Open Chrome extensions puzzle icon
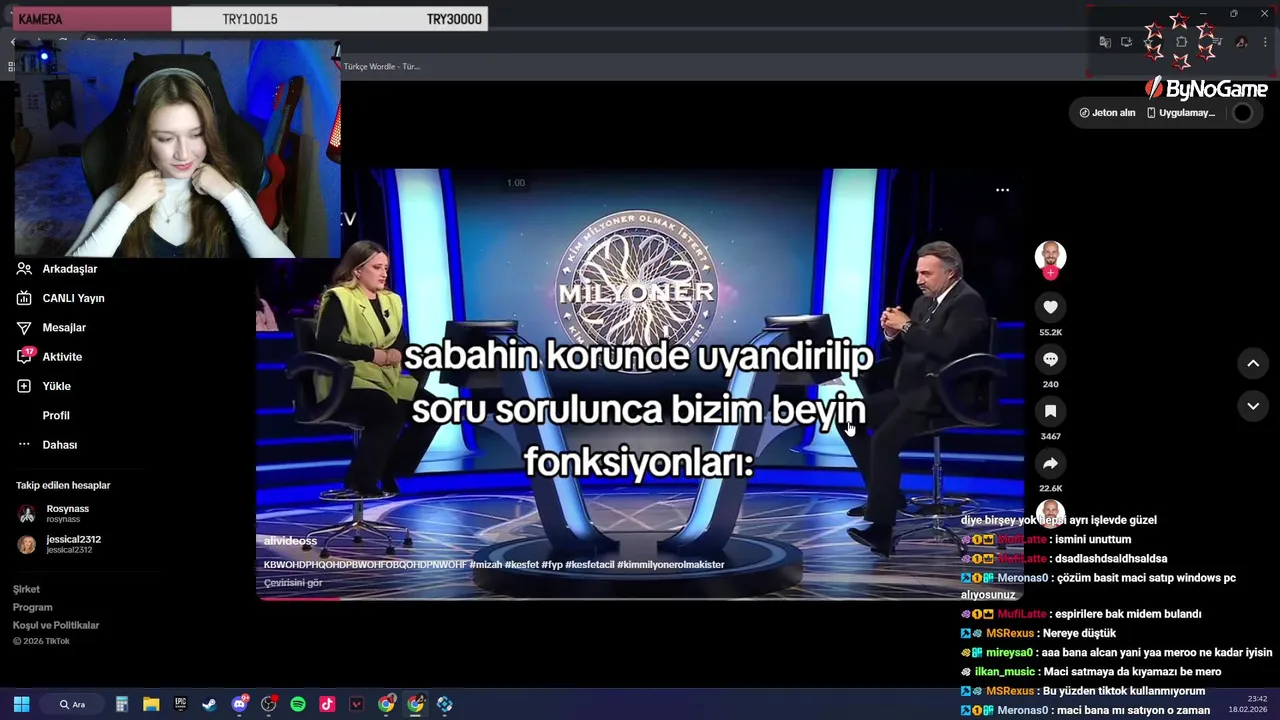1280x720 pixels. tap(1181, 42)
